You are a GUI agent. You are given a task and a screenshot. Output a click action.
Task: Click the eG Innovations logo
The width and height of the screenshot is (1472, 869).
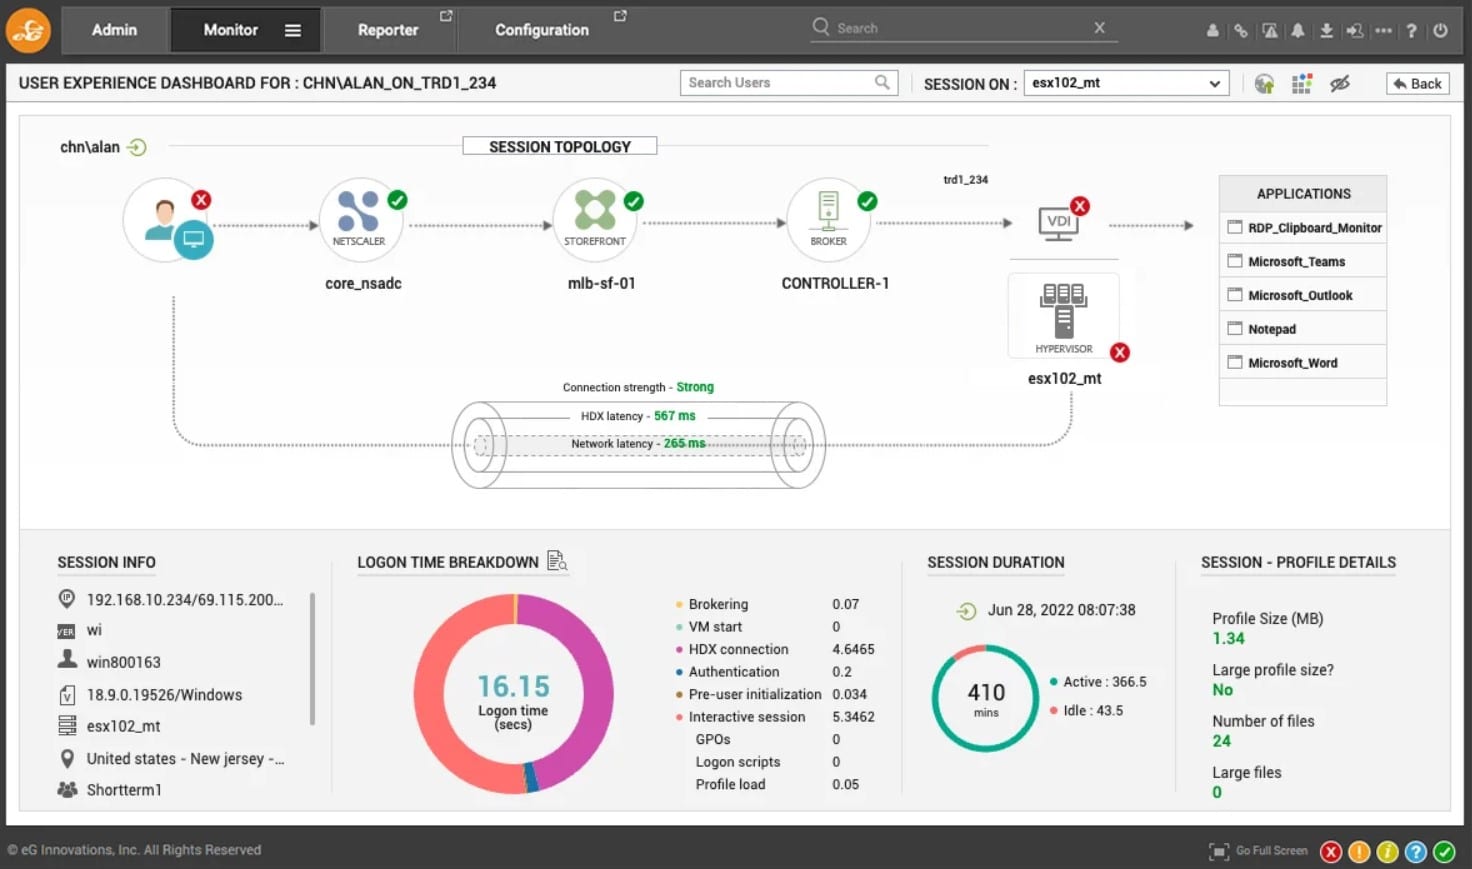point(28,30)
